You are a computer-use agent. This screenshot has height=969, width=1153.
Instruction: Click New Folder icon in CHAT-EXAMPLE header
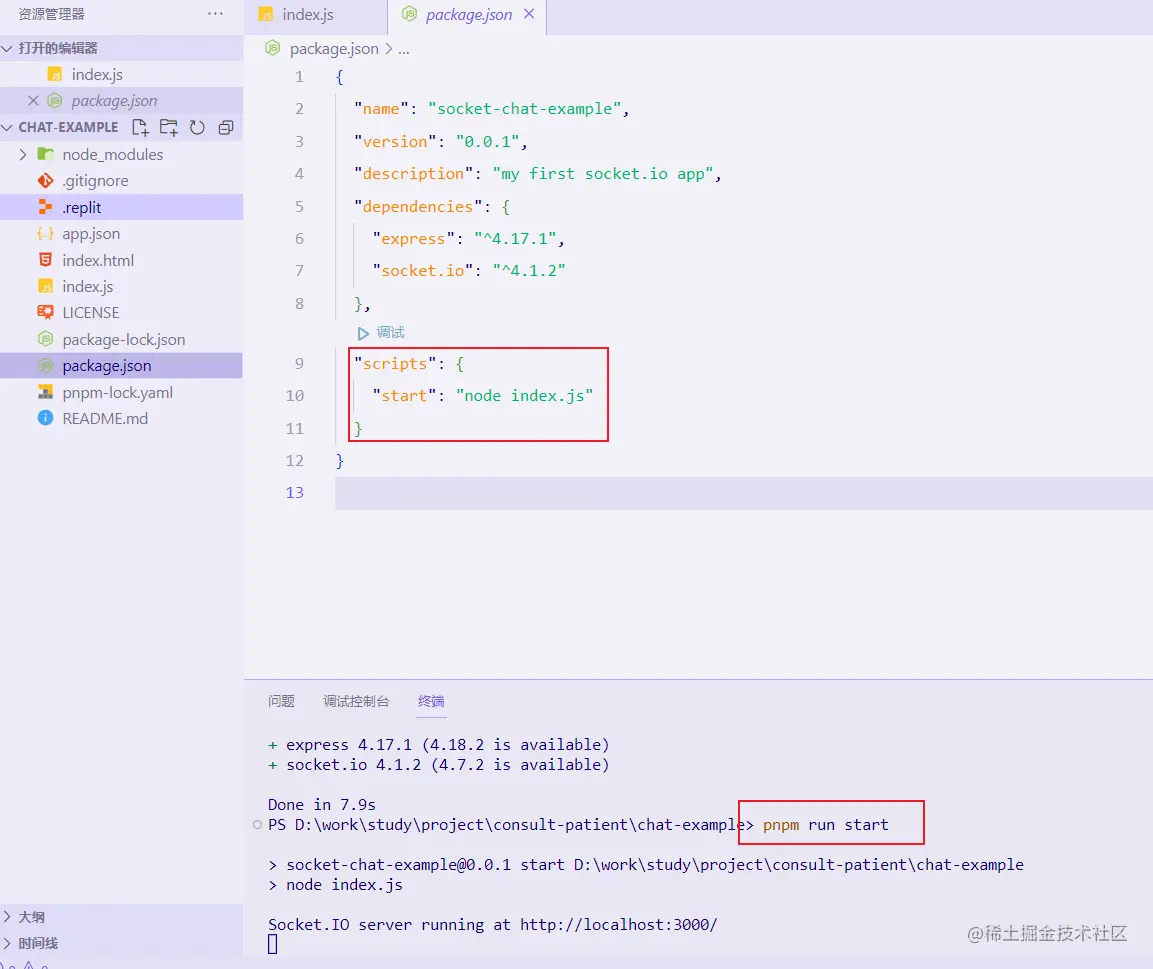[168, 128]
